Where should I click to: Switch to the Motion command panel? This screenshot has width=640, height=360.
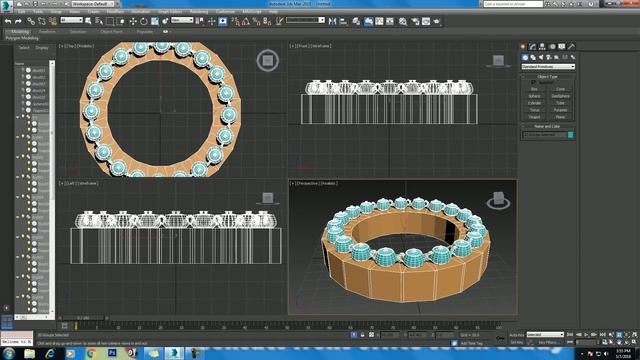pos(552,47)
